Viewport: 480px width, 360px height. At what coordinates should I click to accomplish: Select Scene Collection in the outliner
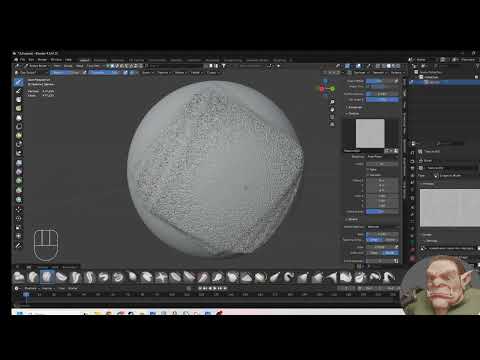tap(431, 72)
